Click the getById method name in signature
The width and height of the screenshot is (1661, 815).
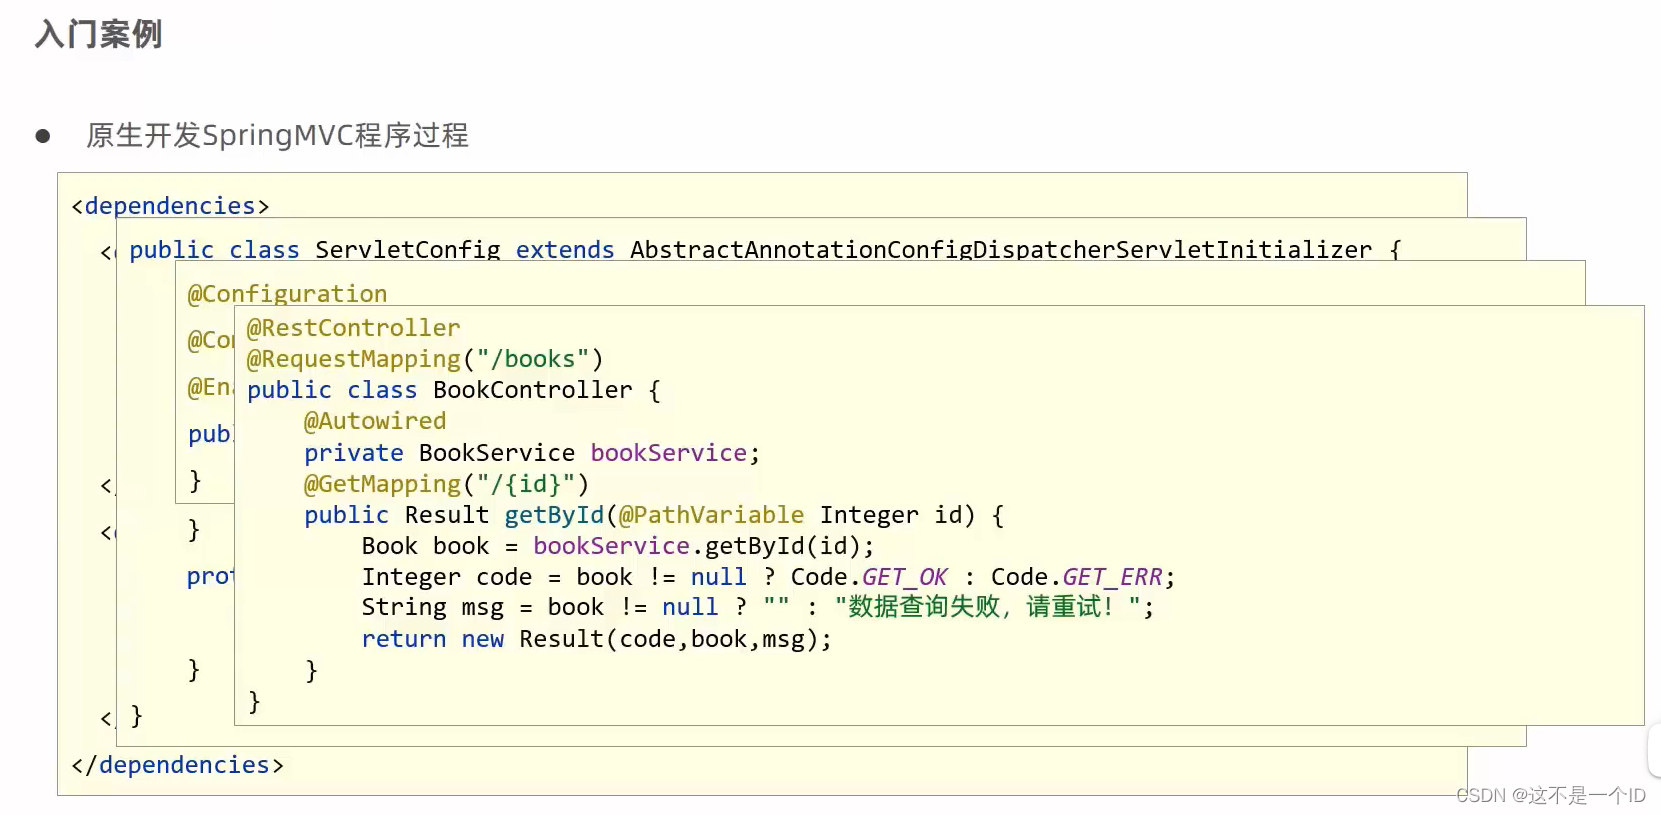[554, 515]
